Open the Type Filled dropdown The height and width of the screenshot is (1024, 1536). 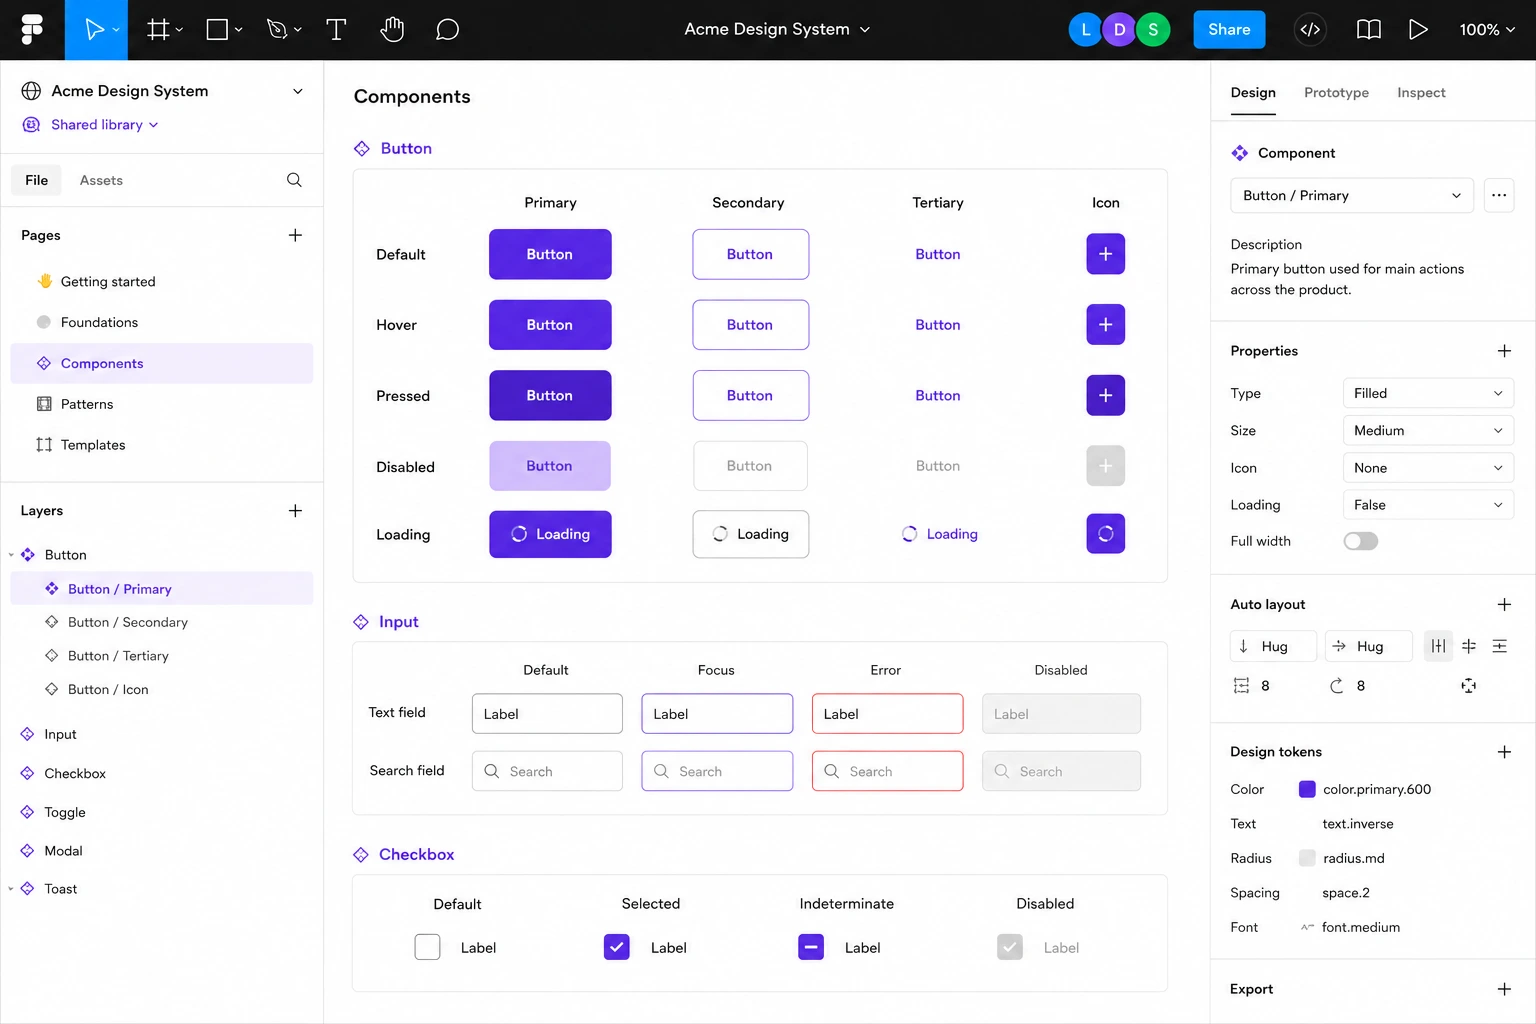1428,393
